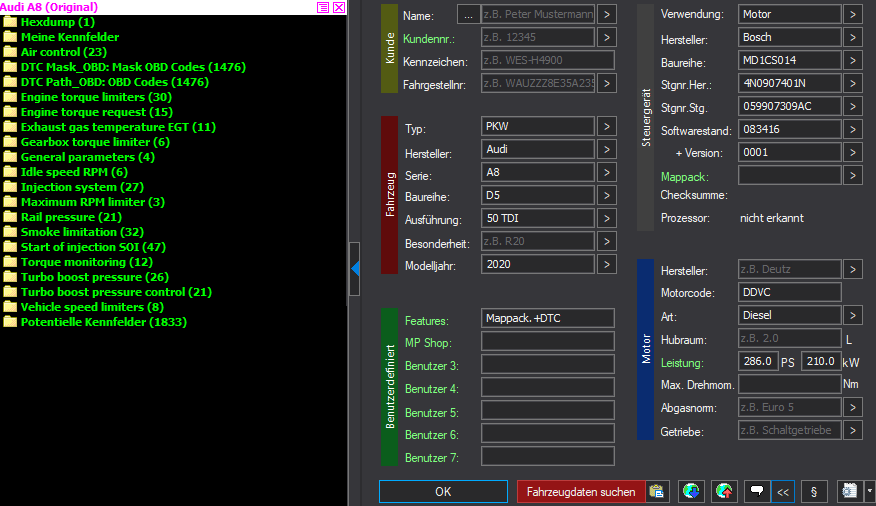
Task: Open the speech bubble comment icon
Action: pos(757,491)
